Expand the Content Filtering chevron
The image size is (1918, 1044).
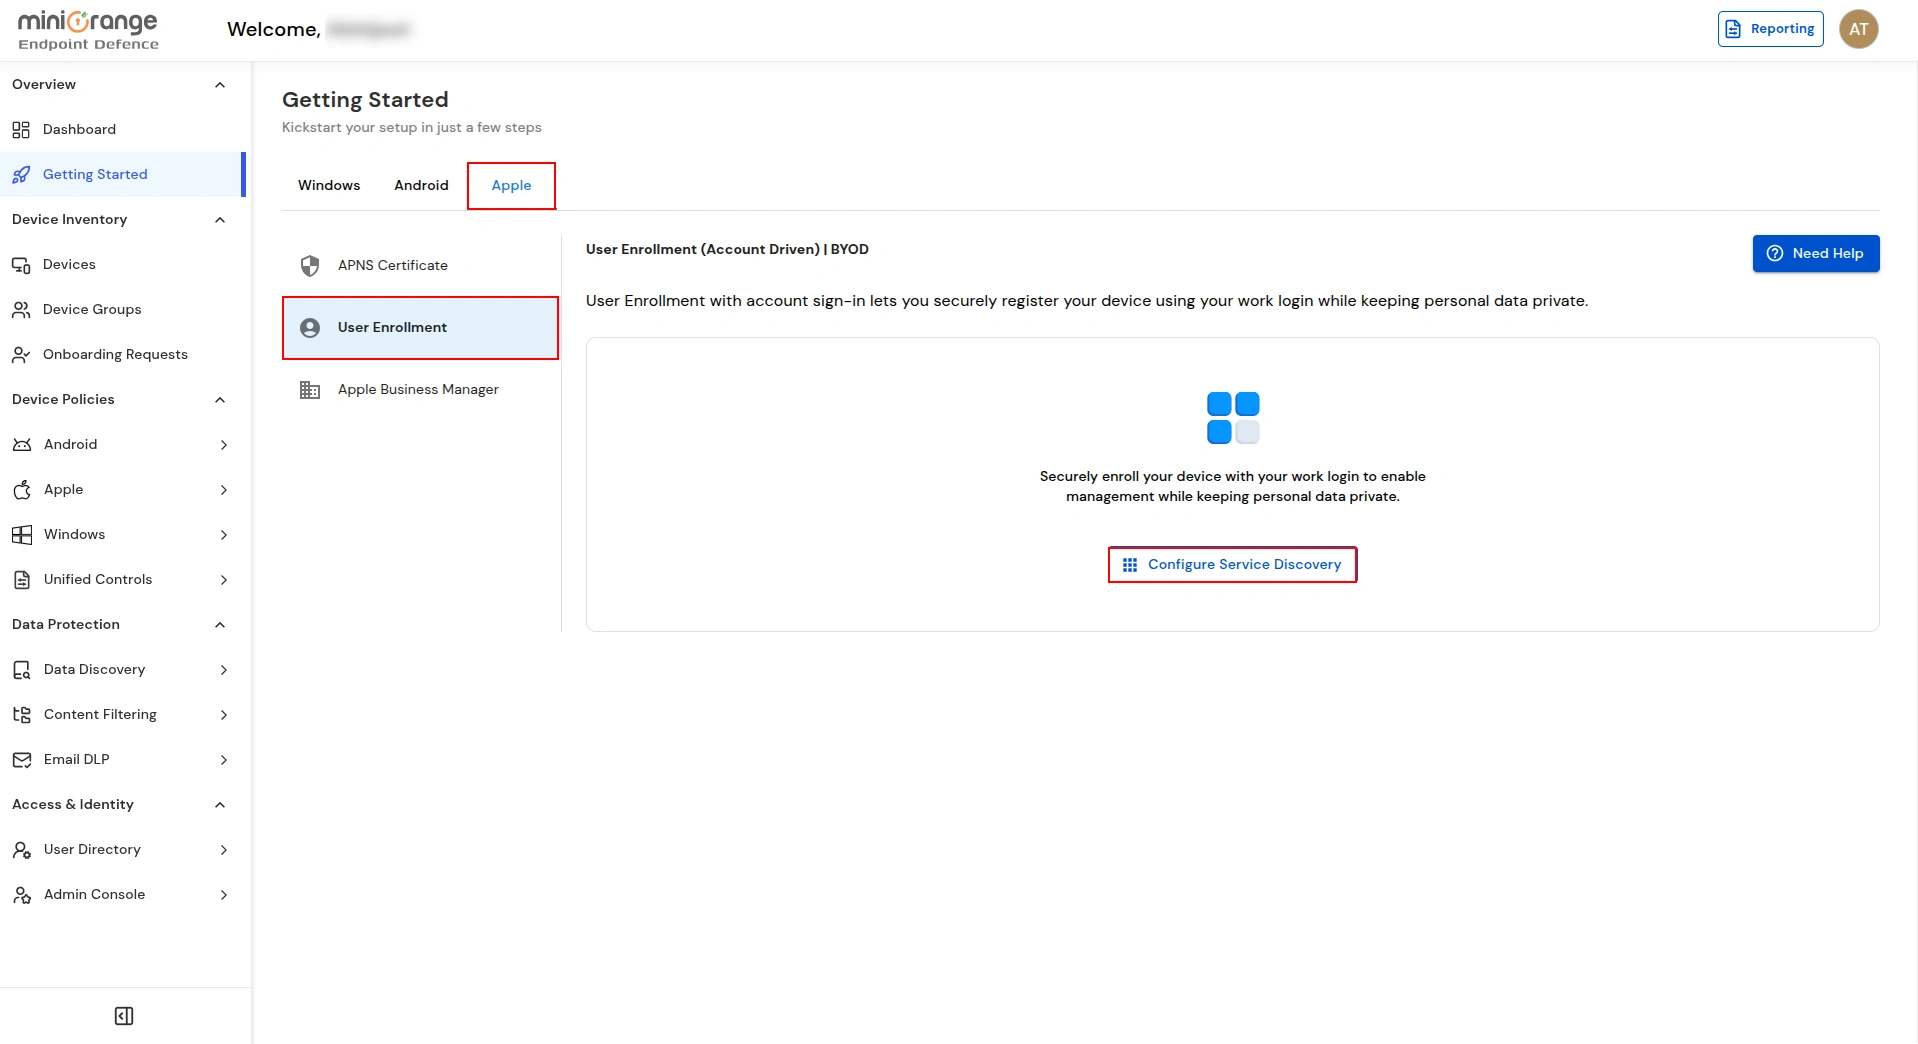[224, 714]
